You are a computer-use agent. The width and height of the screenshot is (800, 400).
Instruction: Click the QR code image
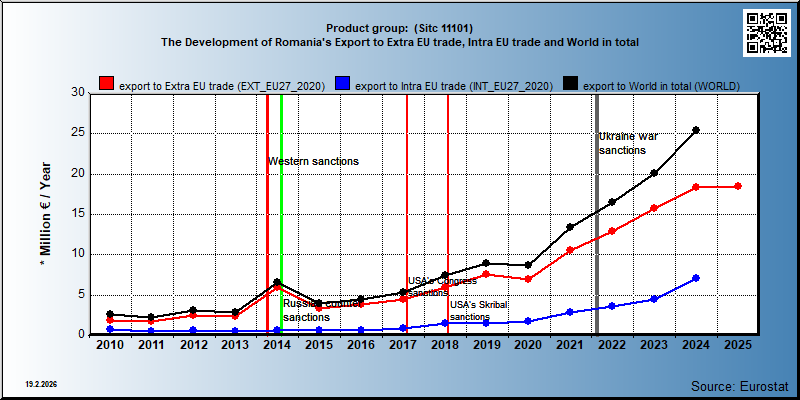coord(769,33)
